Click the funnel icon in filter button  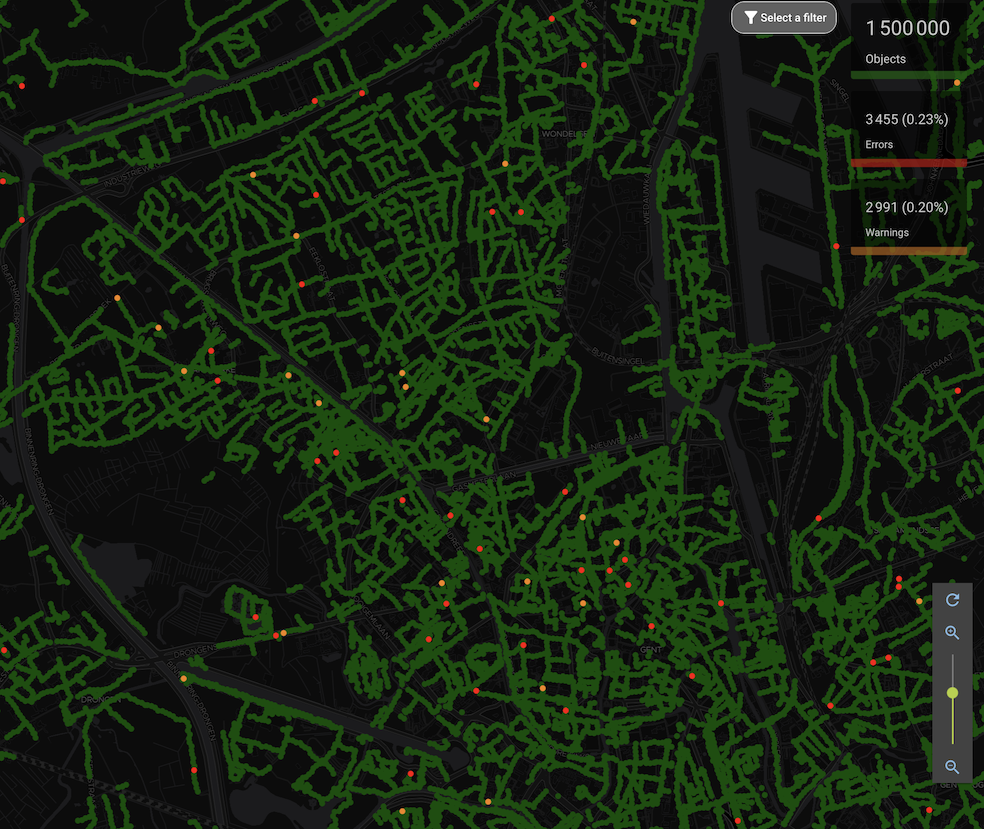[750, 18]
